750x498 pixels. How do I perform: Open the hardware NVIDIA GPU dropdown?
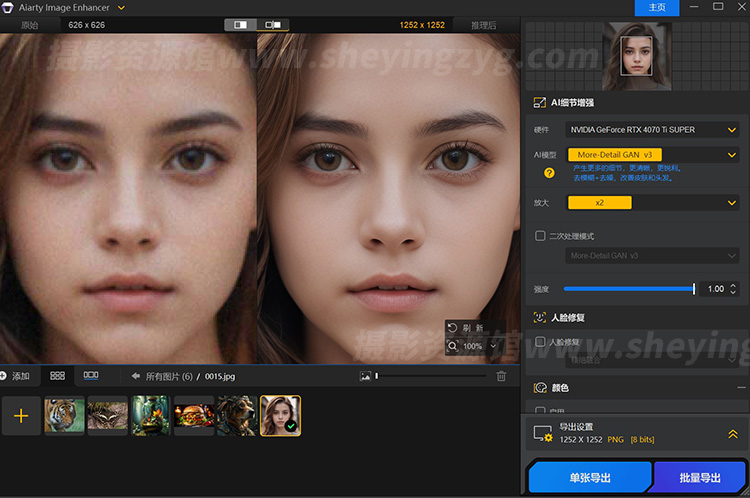(x=651, y=129)
